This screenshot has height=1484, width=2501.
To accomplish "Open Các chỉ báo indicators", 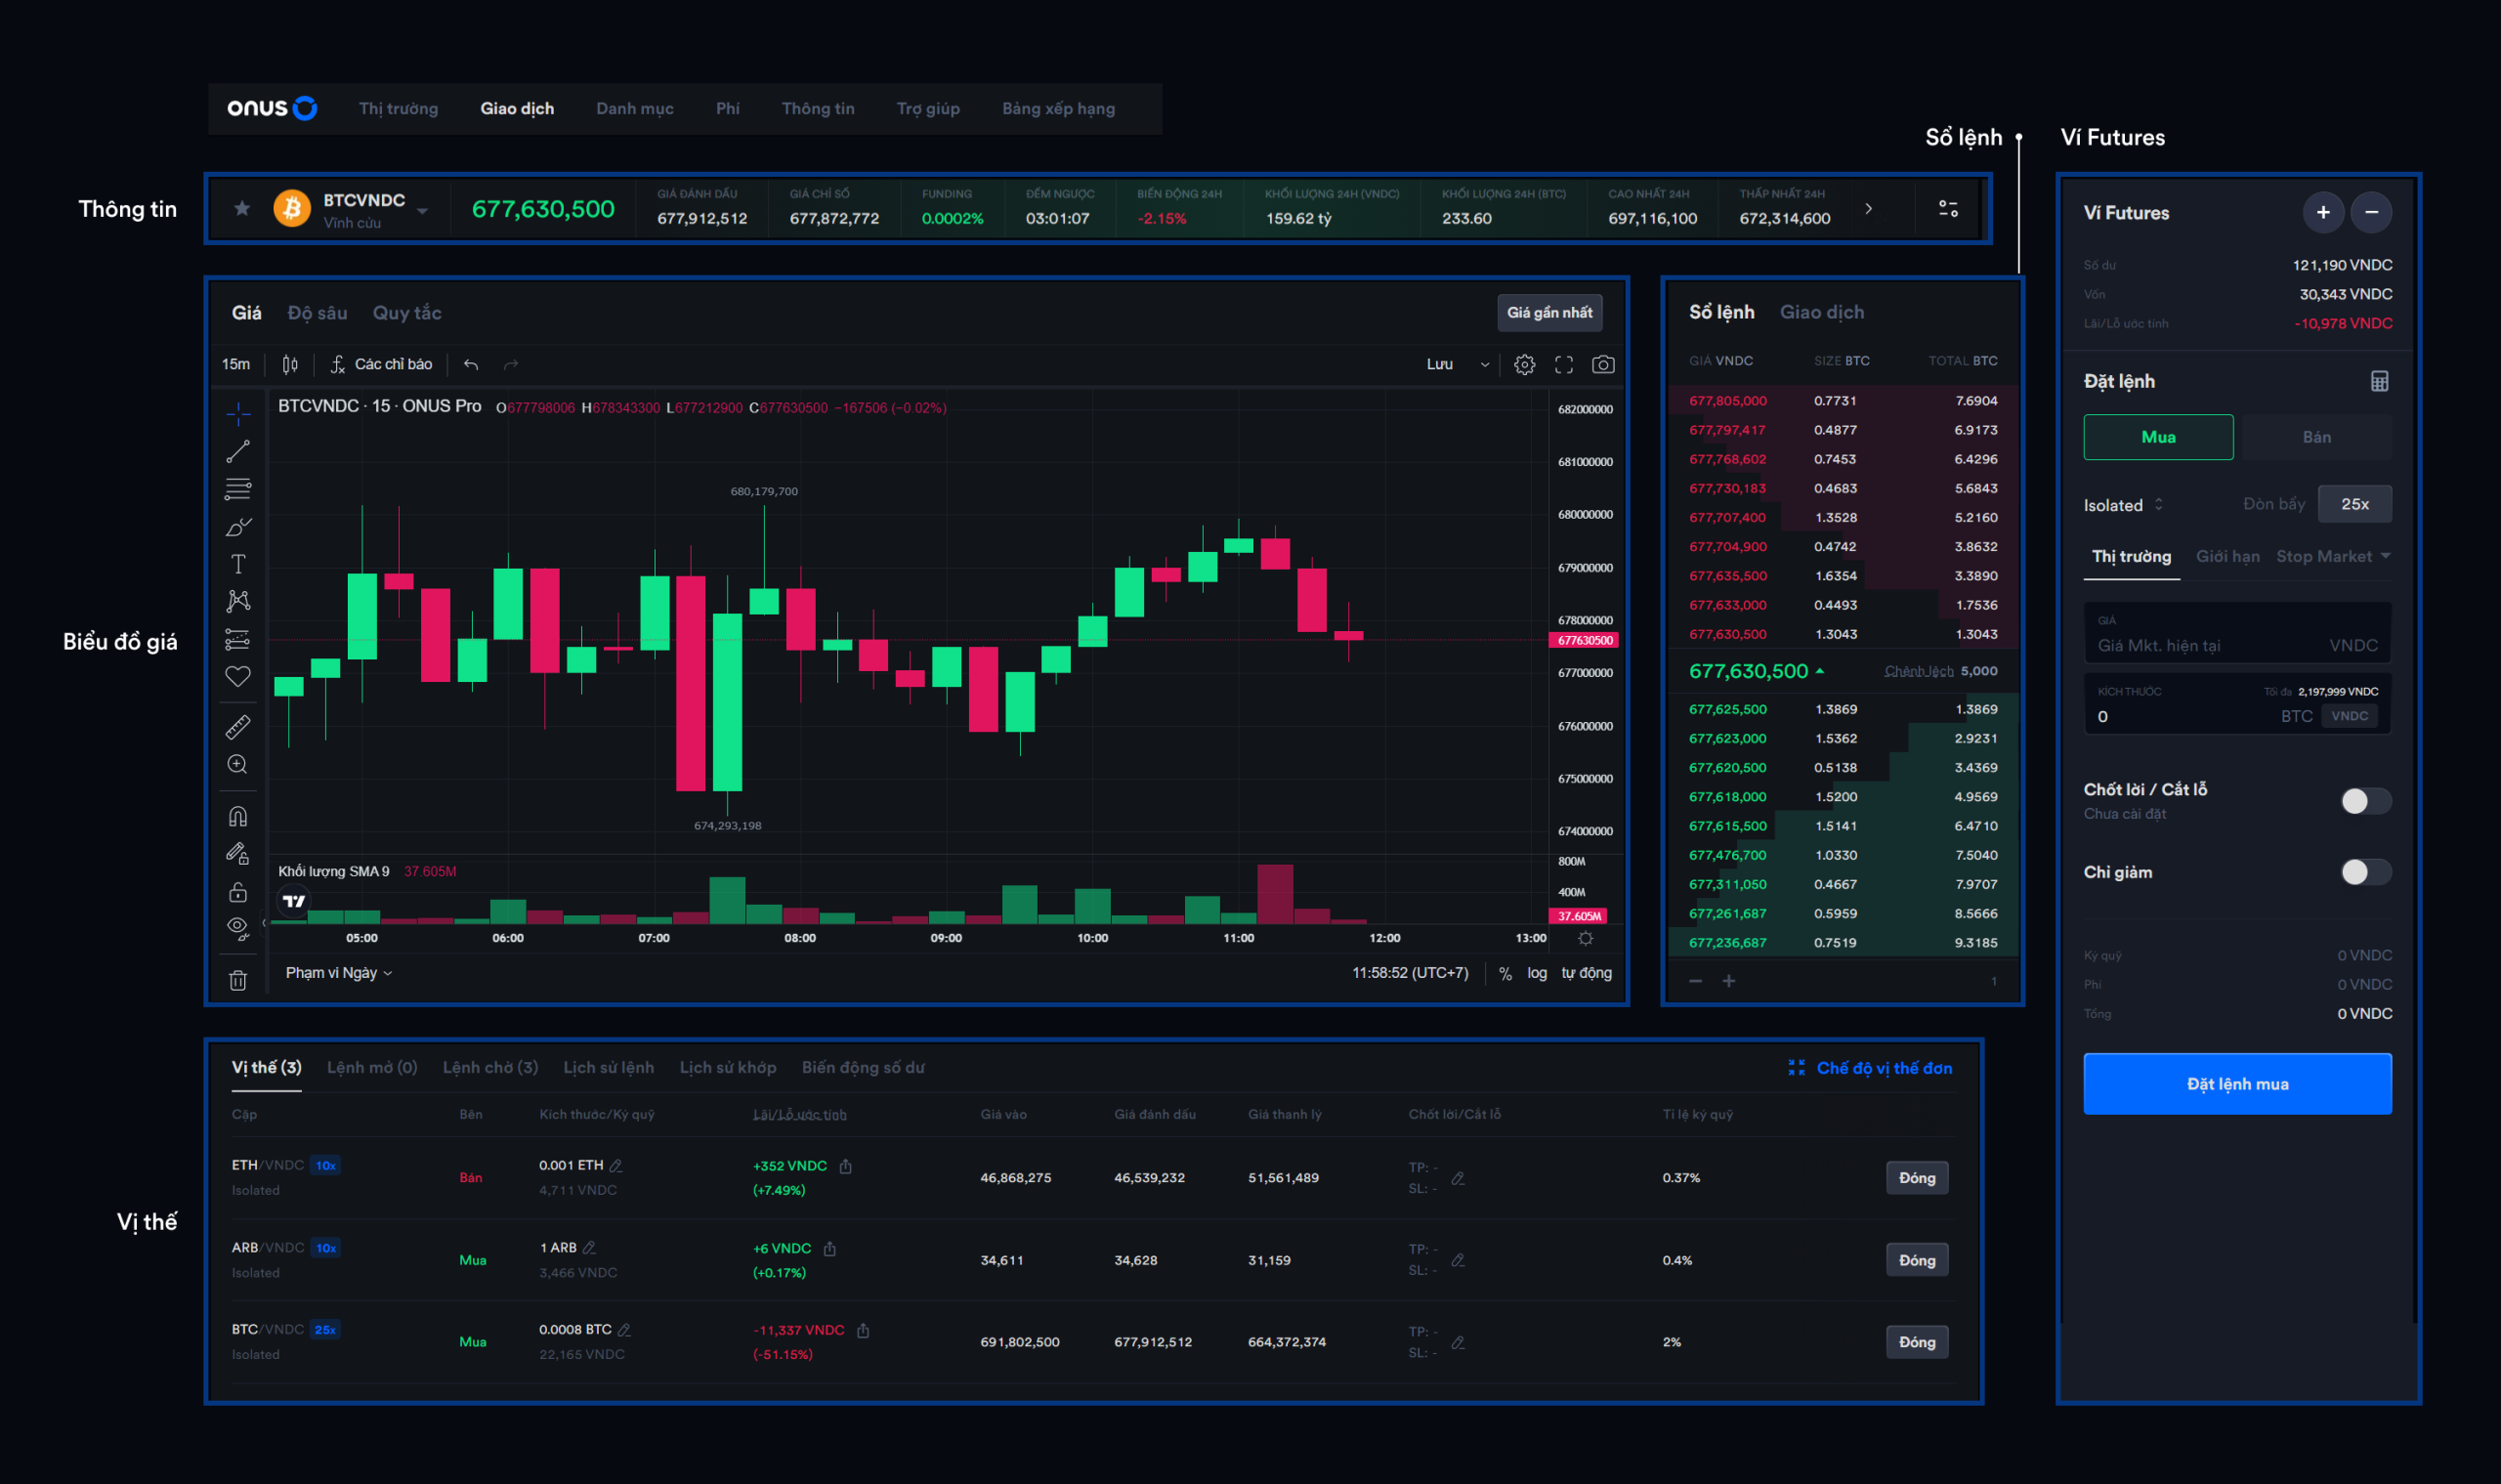I will point(381,364).
